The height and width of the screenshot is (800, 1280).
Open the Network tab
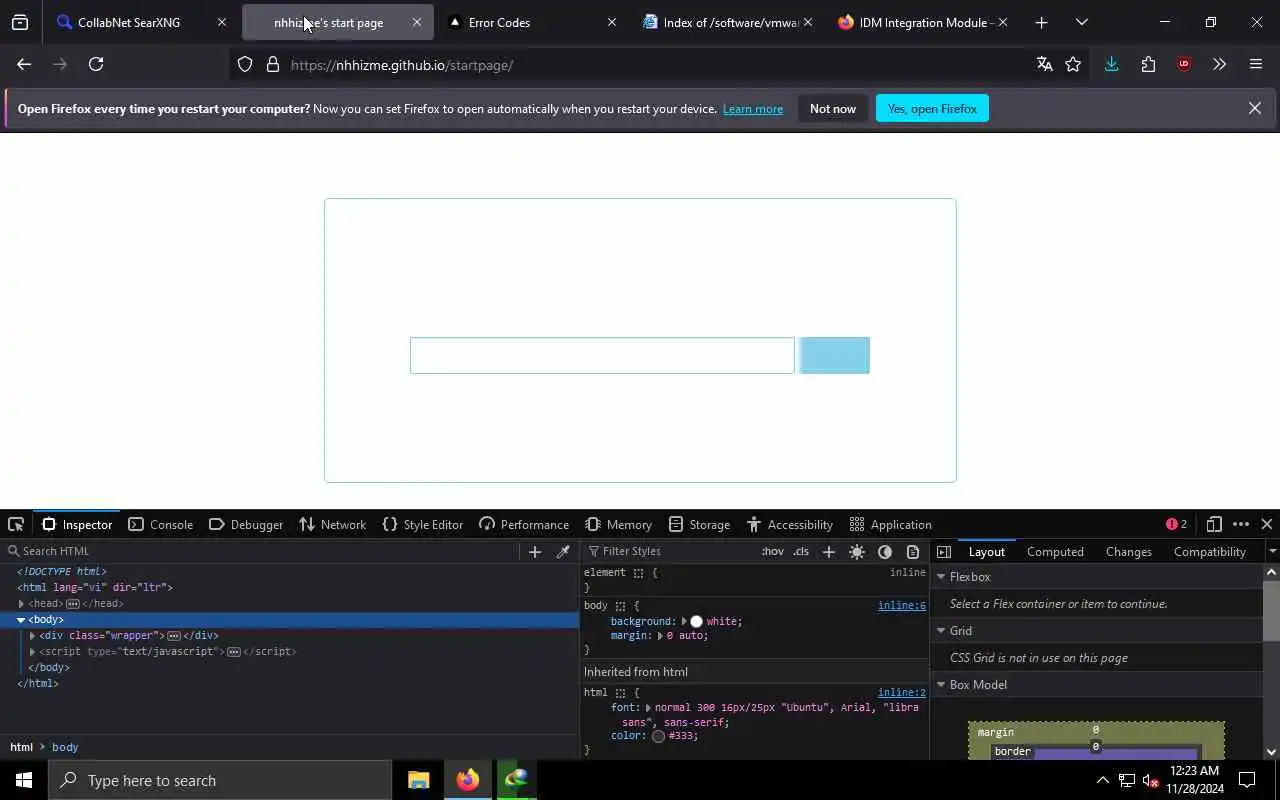tap(333, 524)
